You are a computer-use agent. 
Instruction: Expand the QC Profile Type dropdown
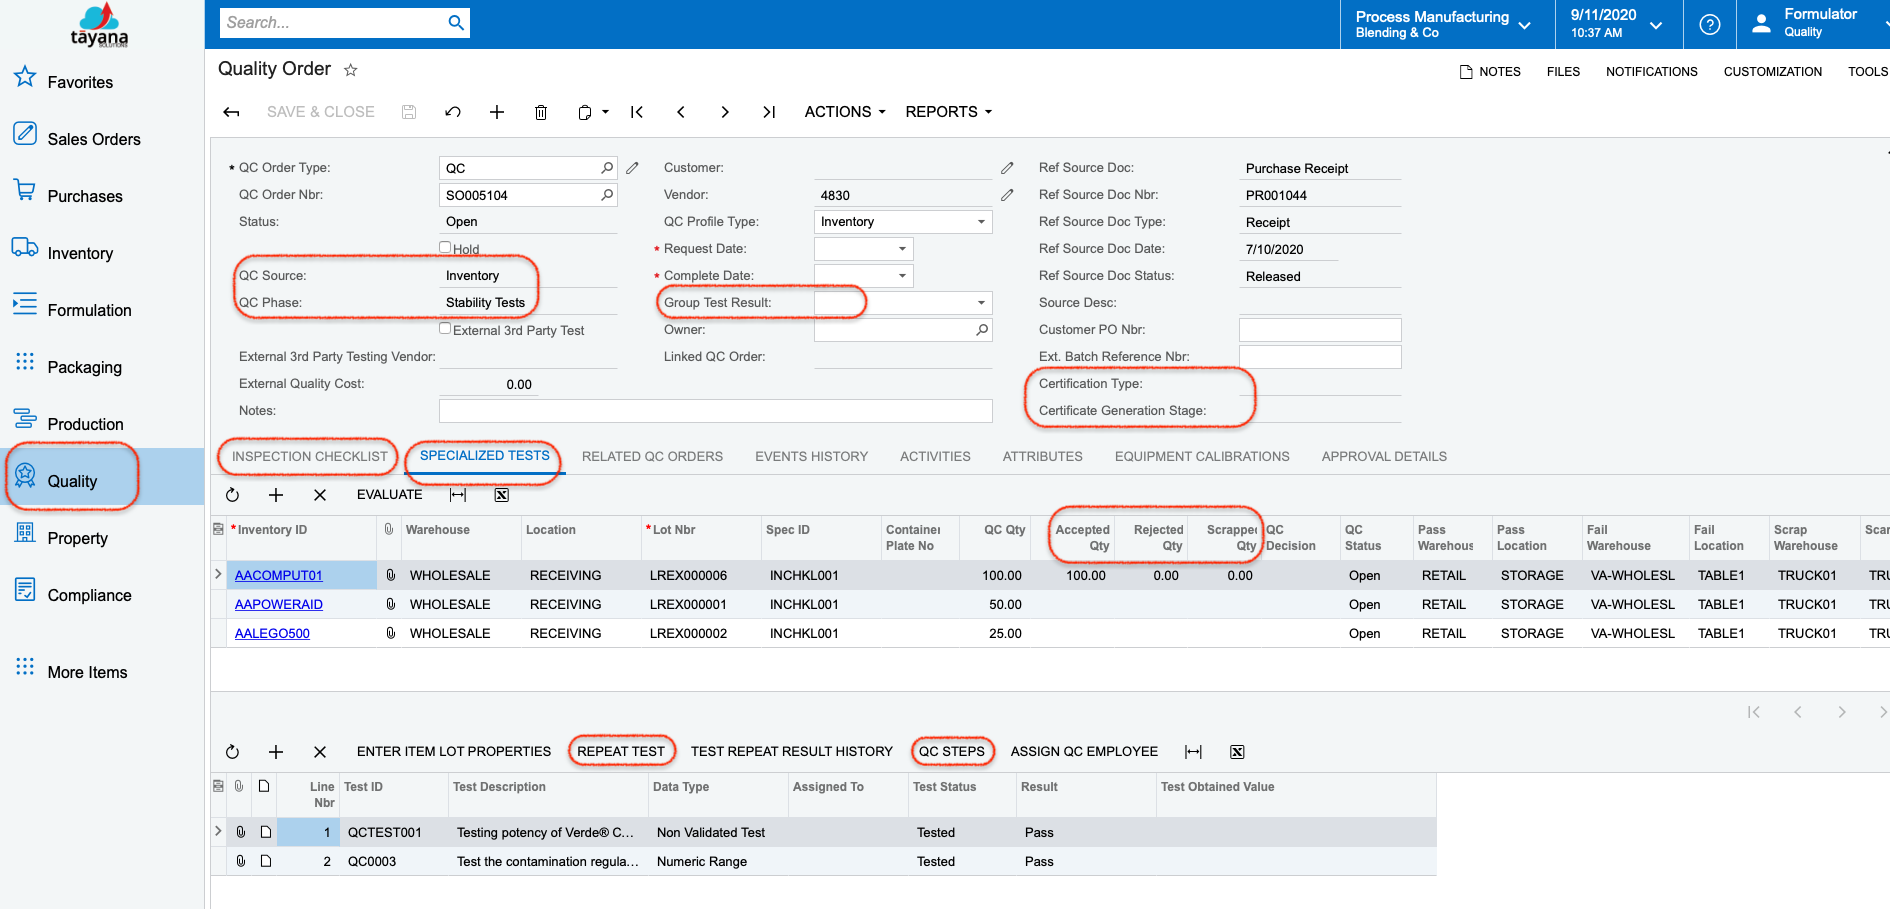[980, 222]
